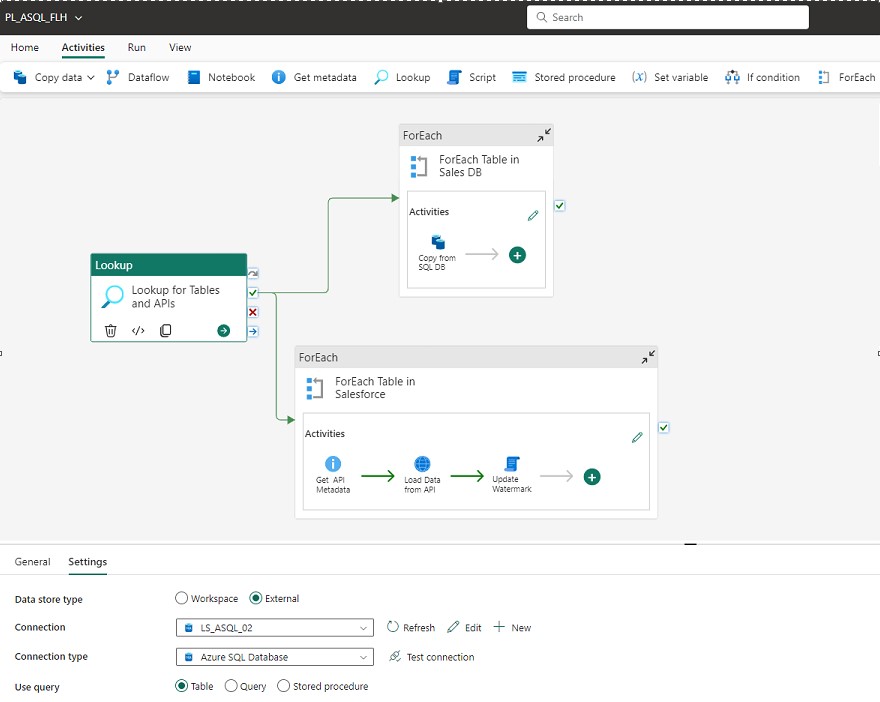880x702 pixels.
Task: Select Stored procedure as query option
Action: (283, 686)
